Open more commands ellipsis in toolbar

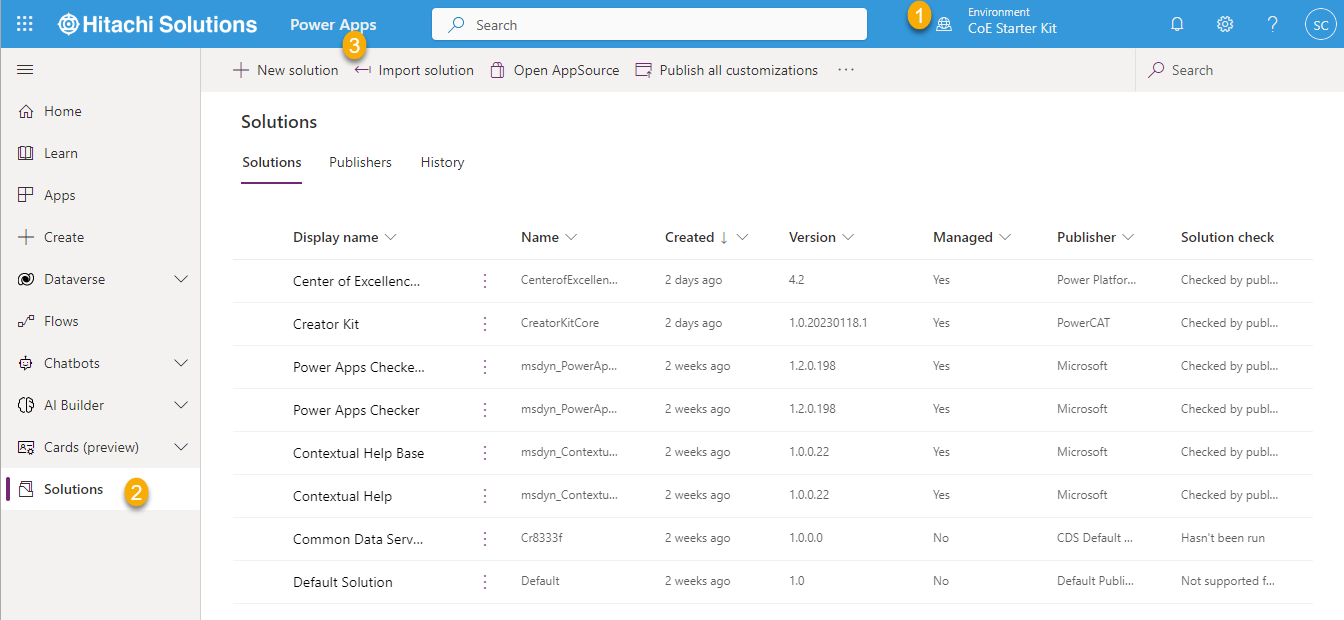(x=846, y=70)
